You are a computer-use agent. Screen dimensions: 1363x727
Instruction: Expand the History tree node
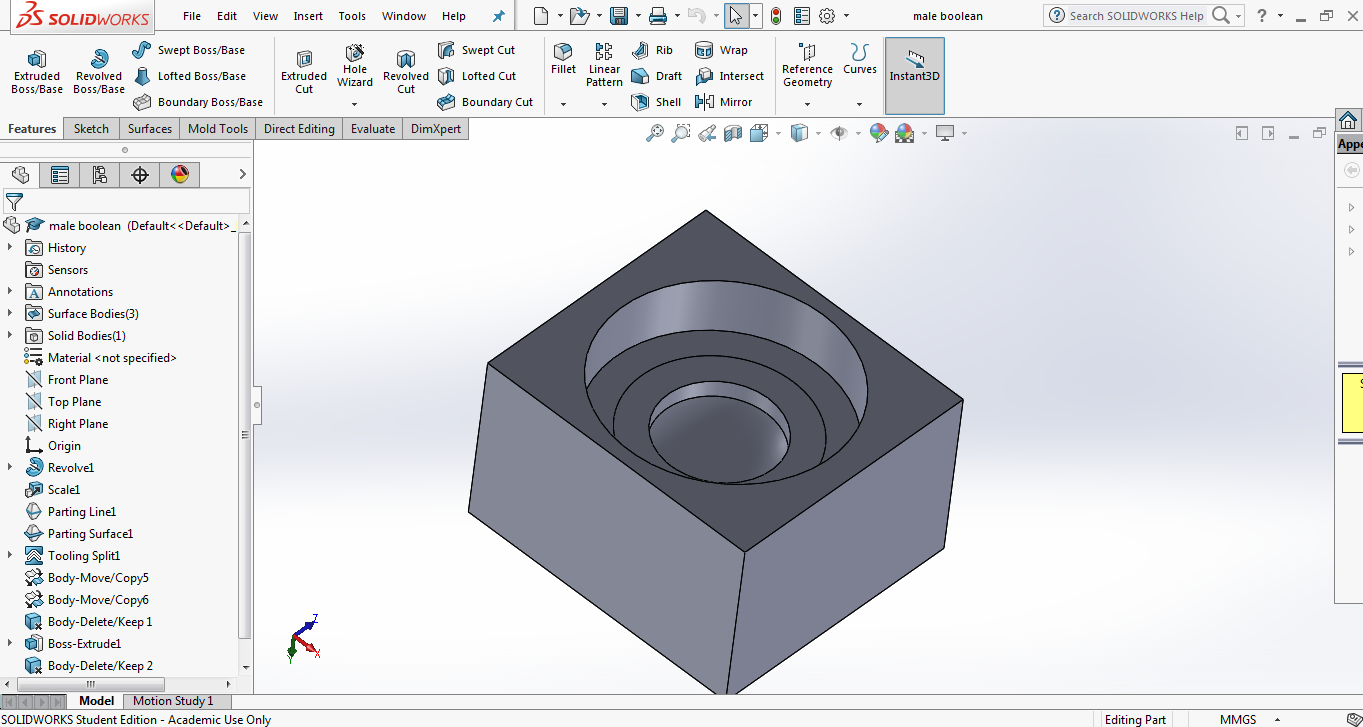[x=10, y=247]
